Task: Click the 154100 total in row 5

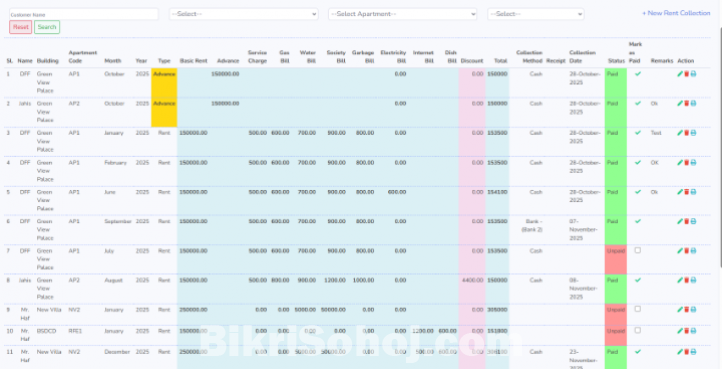Action: coord(497,192)
